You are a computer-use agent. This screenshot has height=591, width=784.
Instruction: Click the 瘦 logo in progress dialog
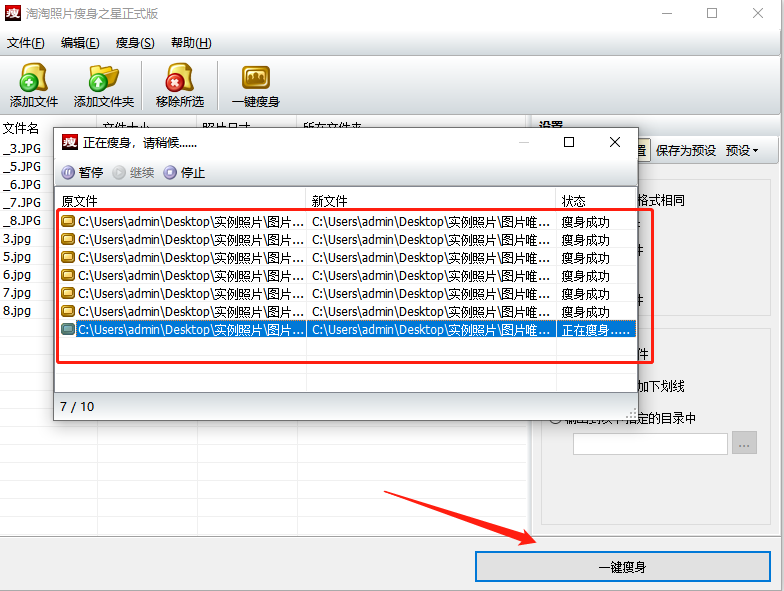coord(70,142)
